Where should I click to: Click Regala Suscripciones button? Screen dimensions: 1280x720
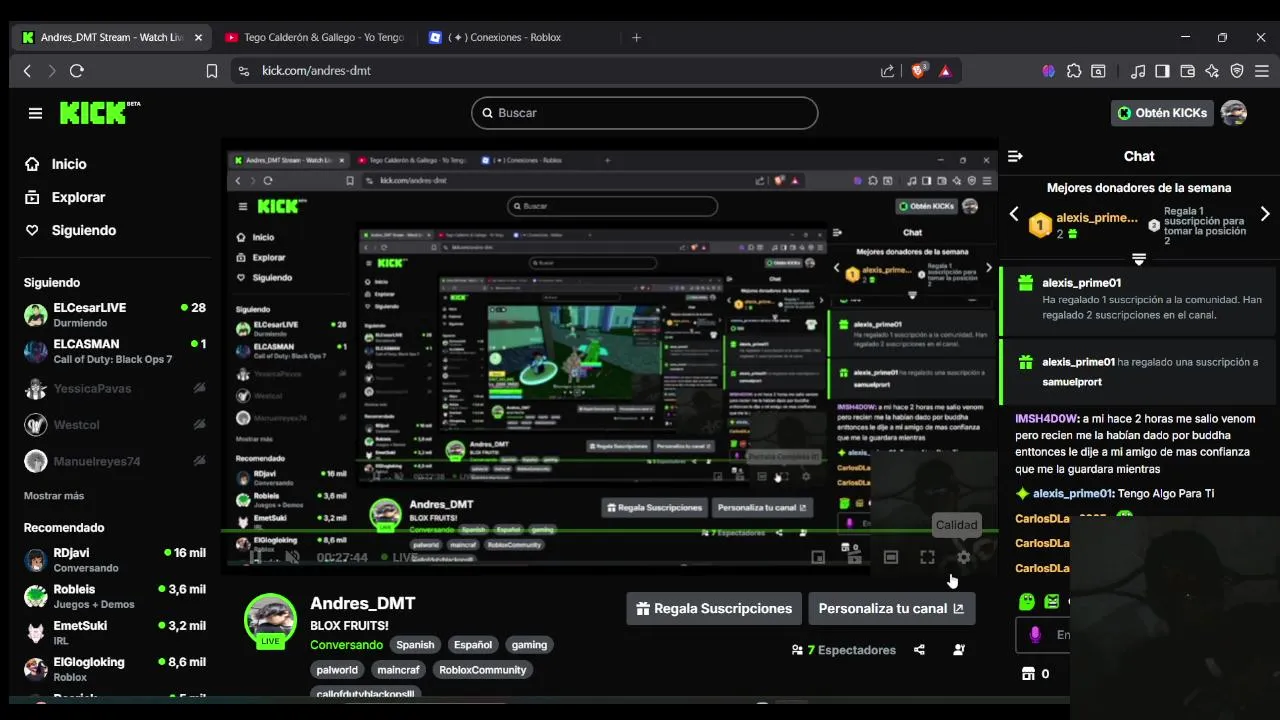tap(714, 608)
